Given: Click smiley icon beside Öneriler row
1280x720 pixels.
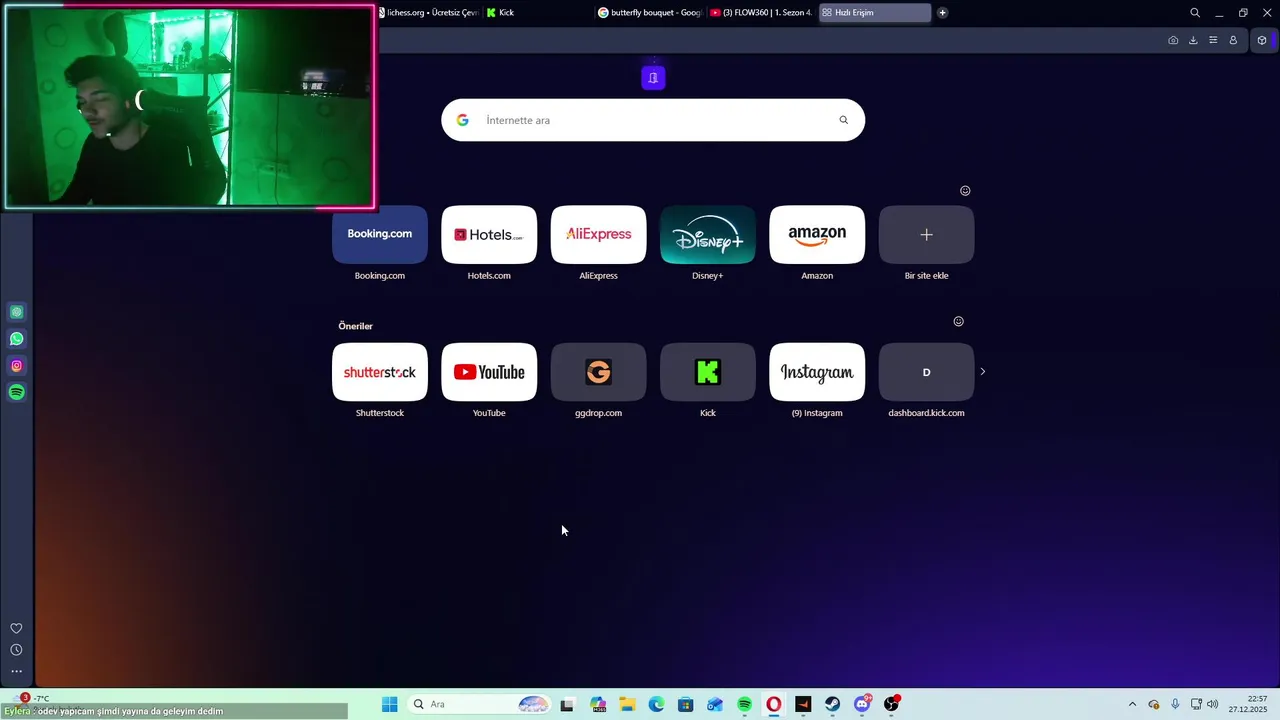Looking at the screenshot, I should pos(958,321).
